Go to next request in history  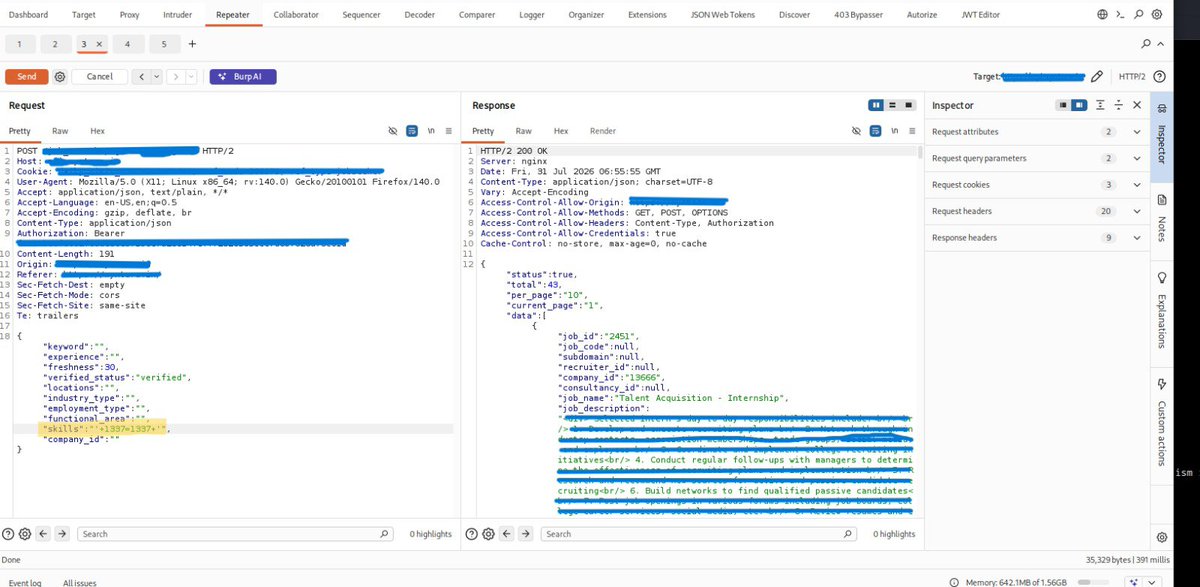tap(176, 77)
